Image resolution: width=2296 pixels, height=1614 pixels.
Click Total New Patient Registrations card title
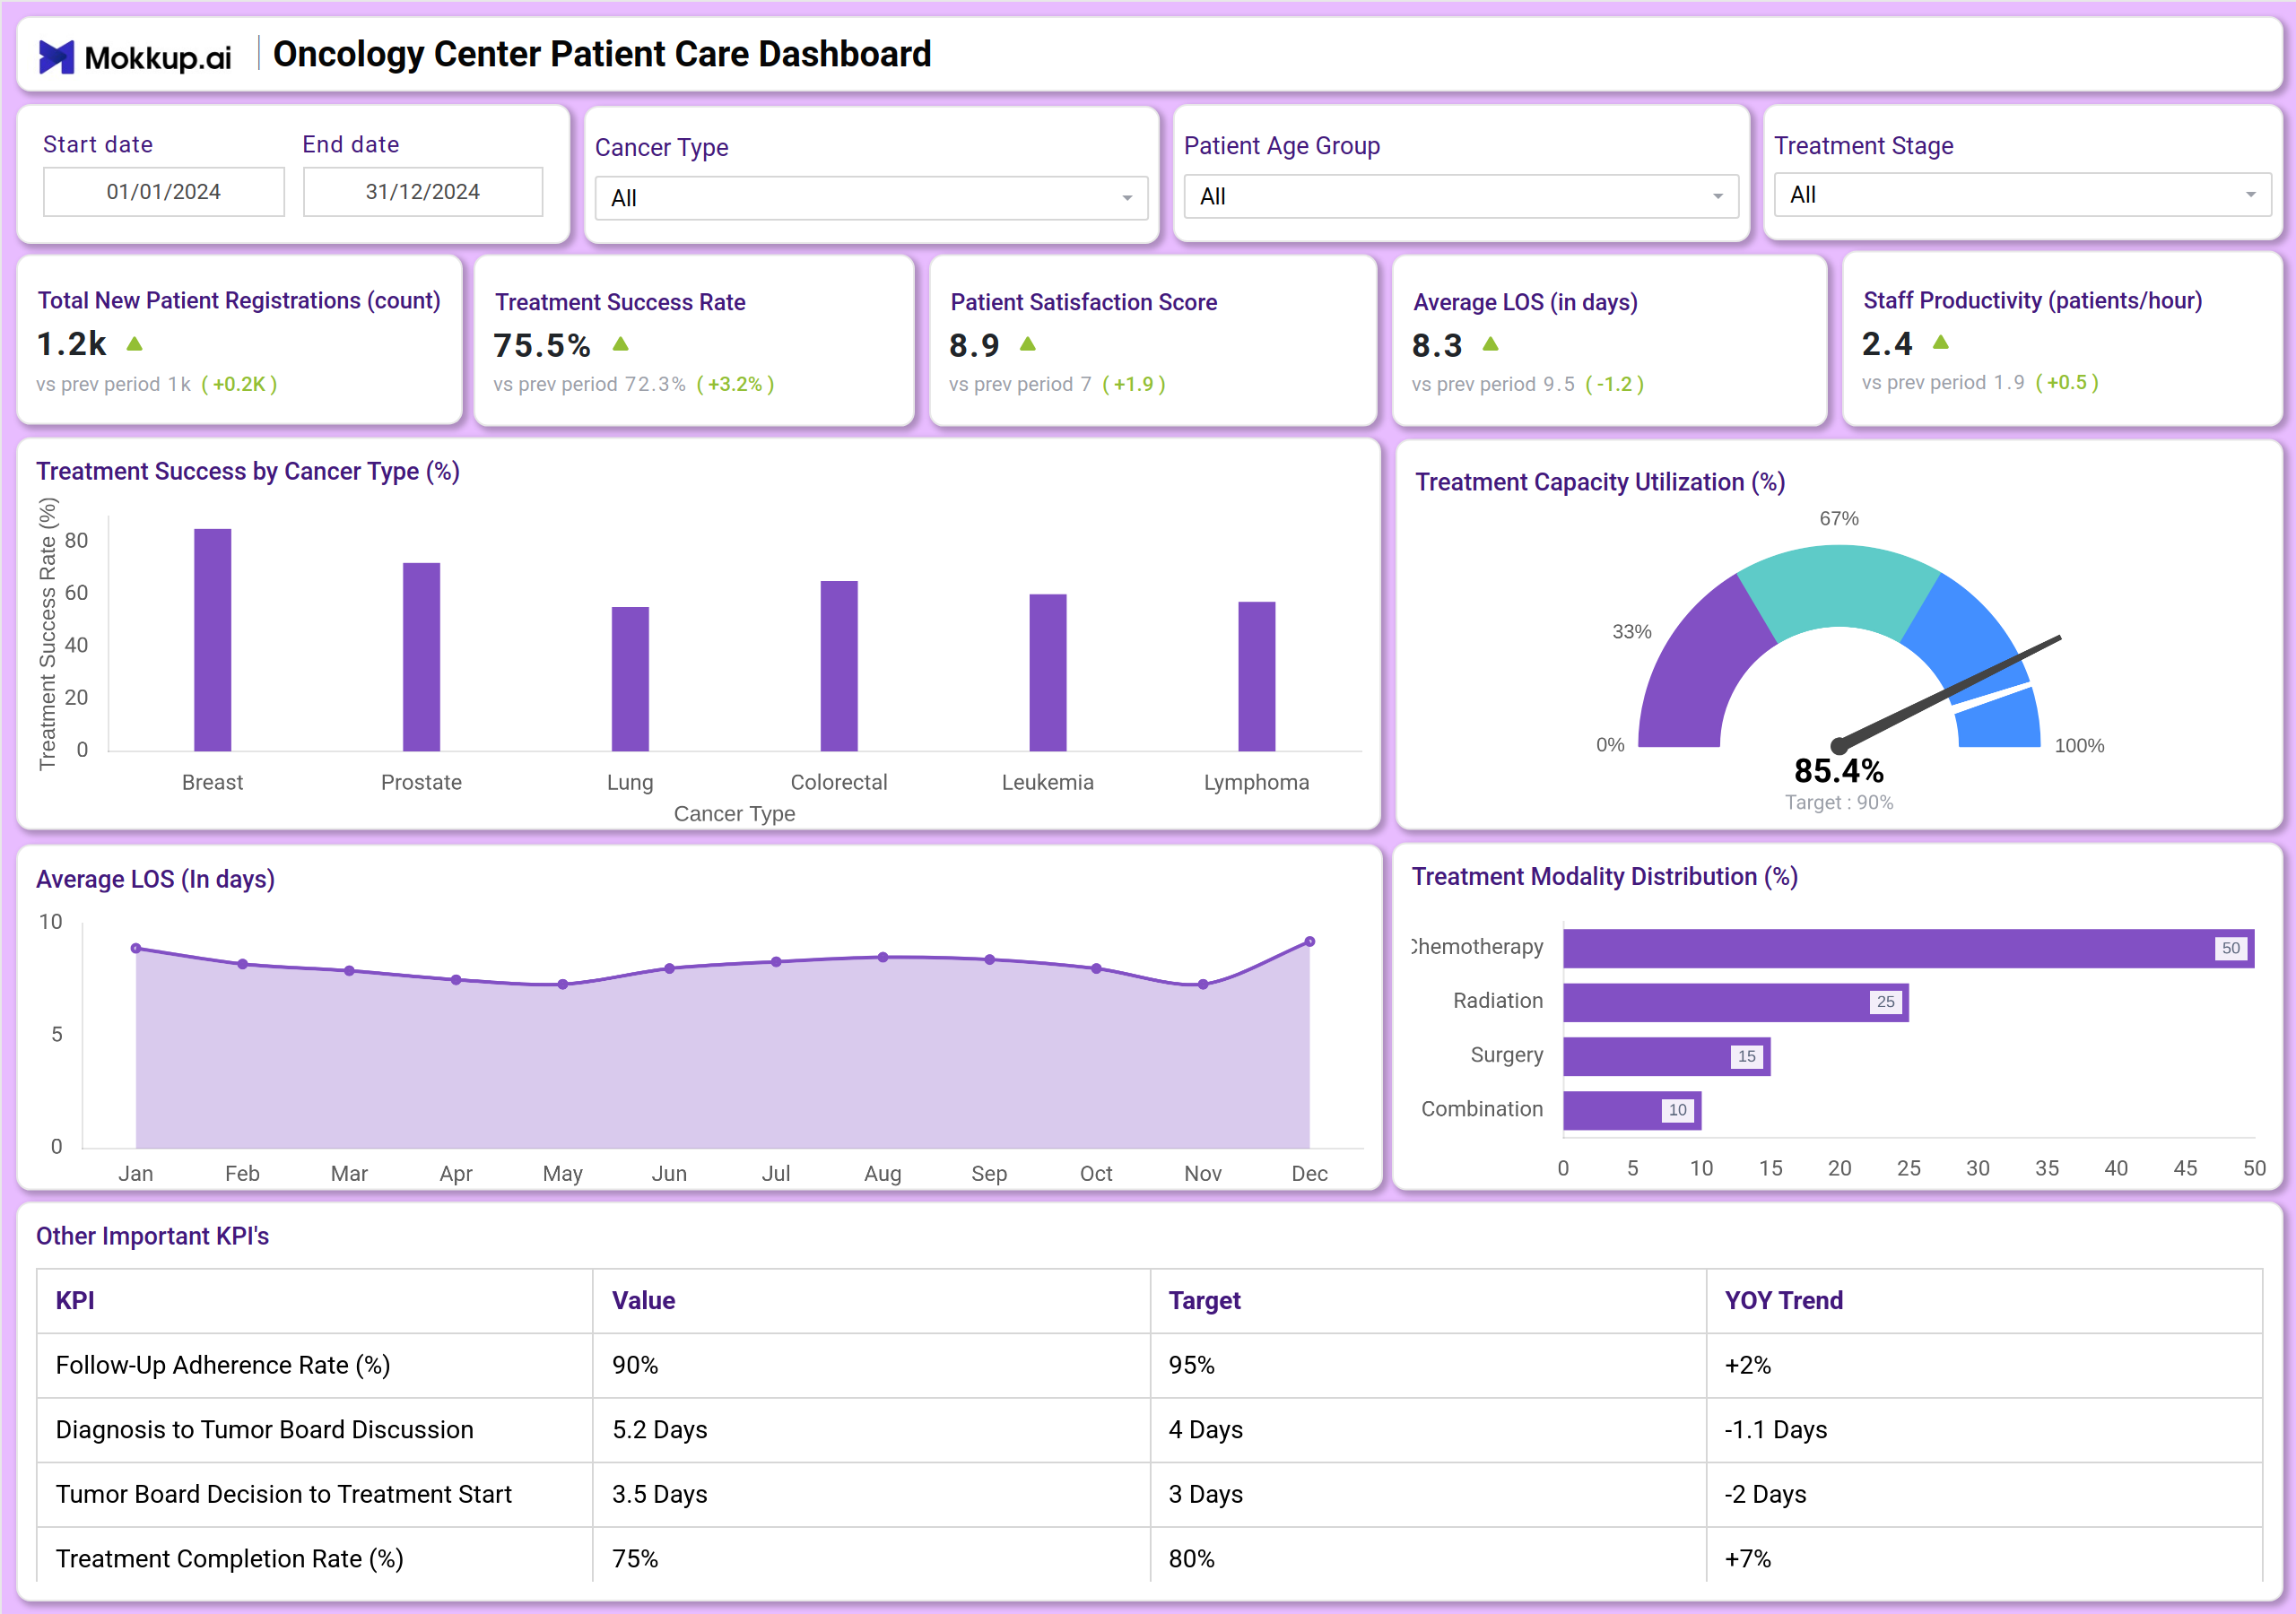(239, 301)
